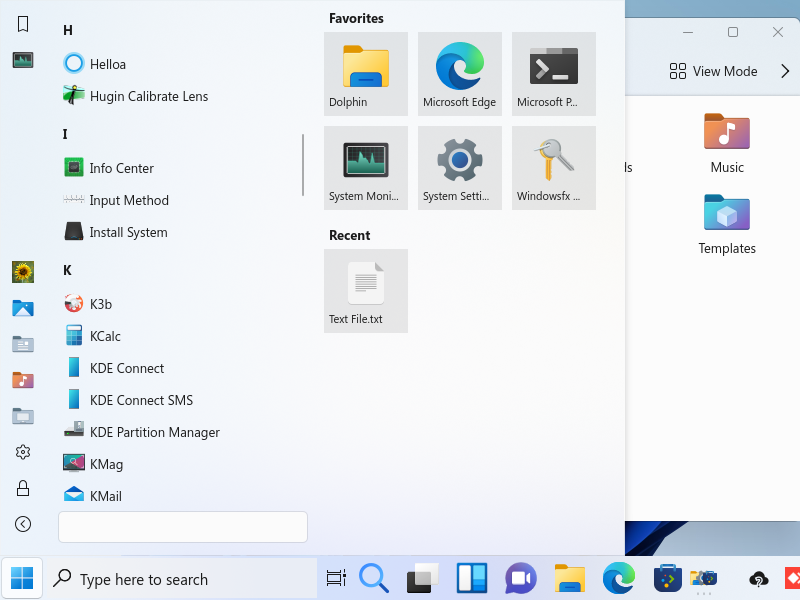Screen dimensions: 800x600
Task: Select KDE Partition Manager in the app list
Action: click(154, 432)
